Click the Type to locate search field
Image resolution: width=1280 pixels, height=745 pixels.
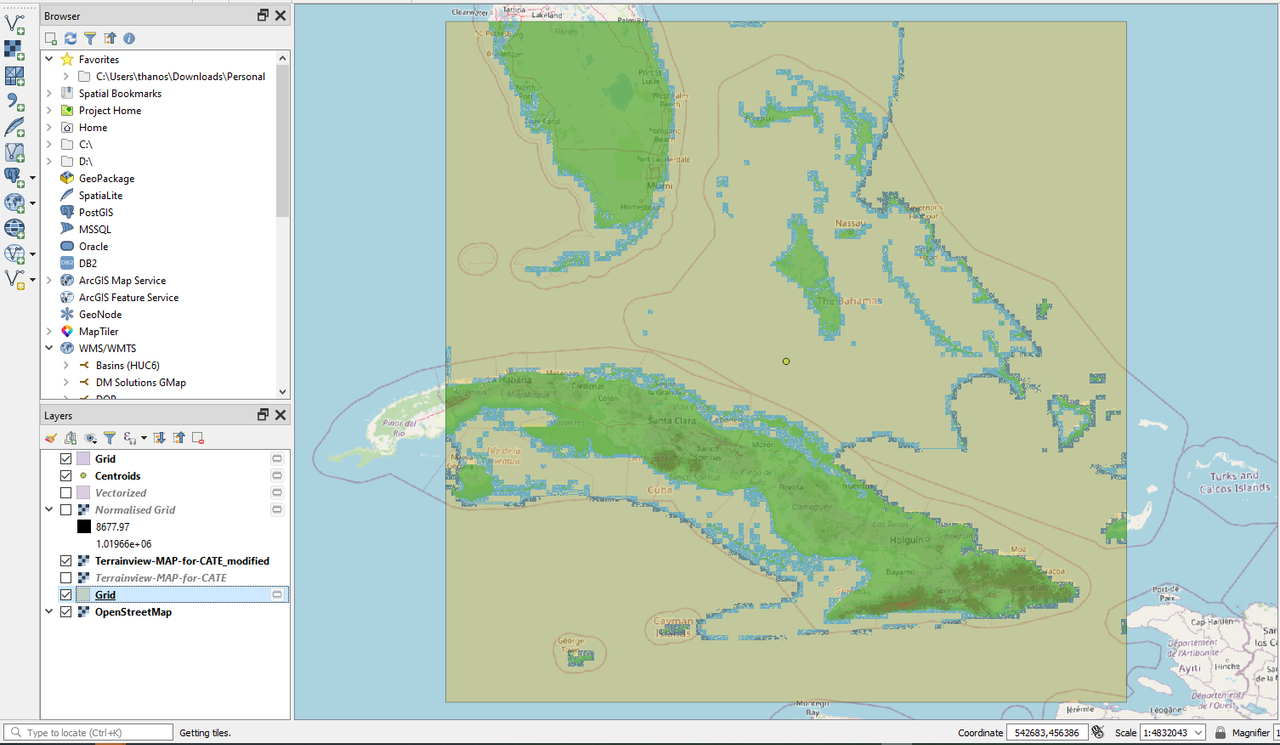89,733
